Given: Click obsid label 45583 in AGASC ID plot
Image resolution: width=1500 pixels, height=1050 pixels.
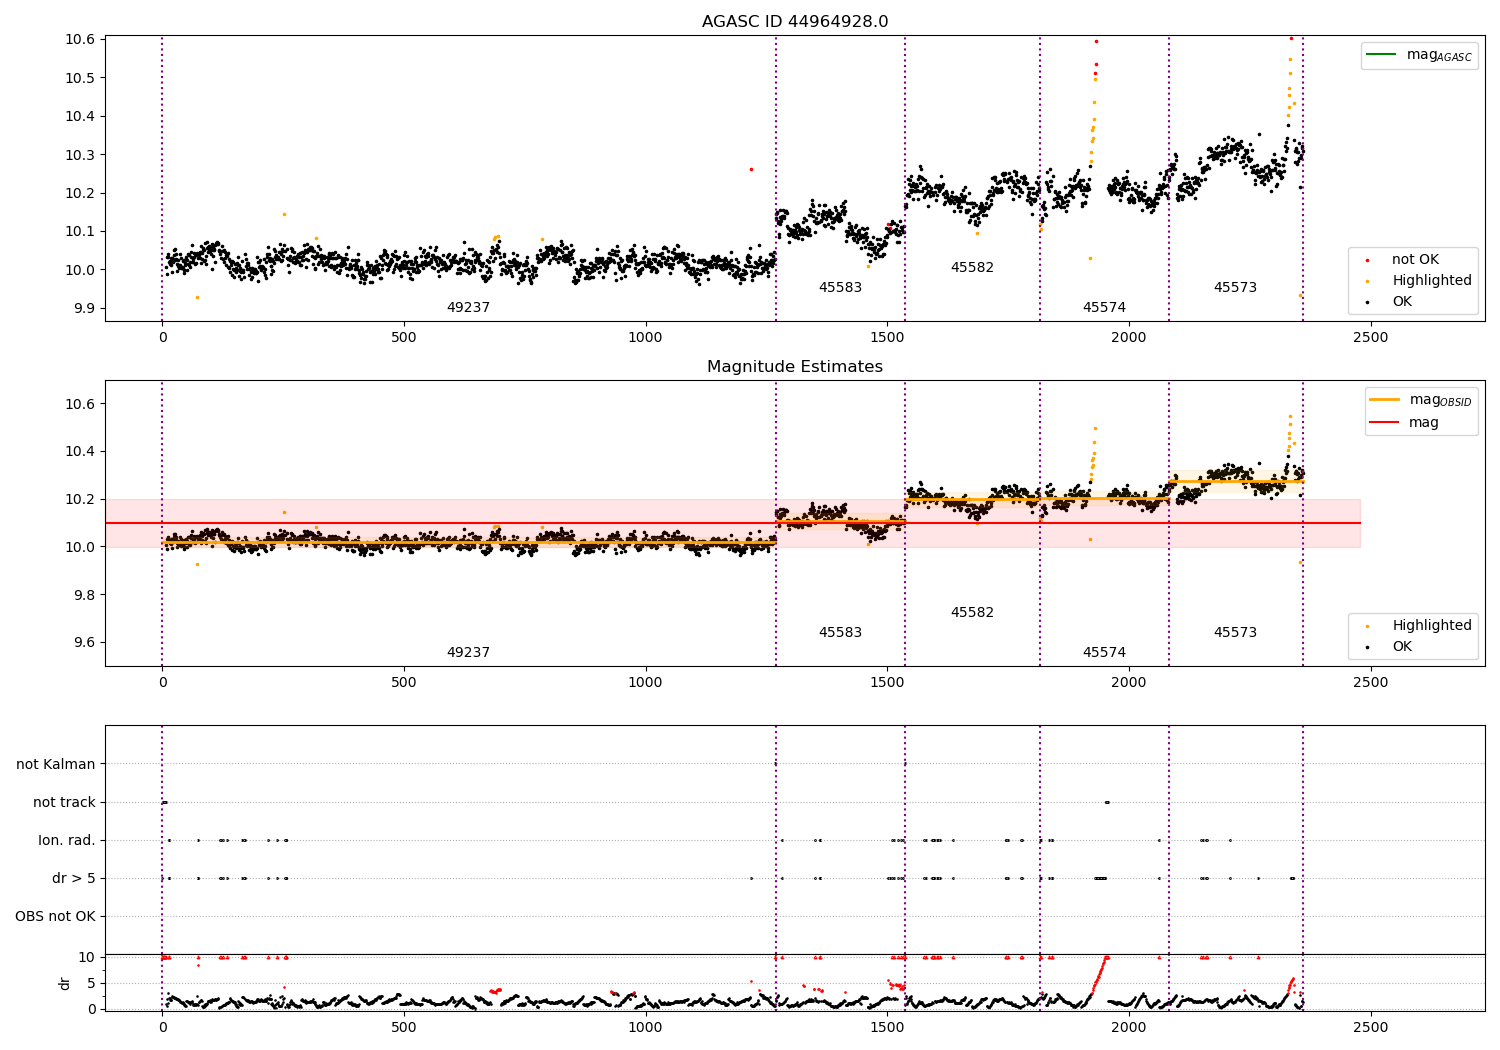Looking at the screenshot, I should (x=840, y=288).
